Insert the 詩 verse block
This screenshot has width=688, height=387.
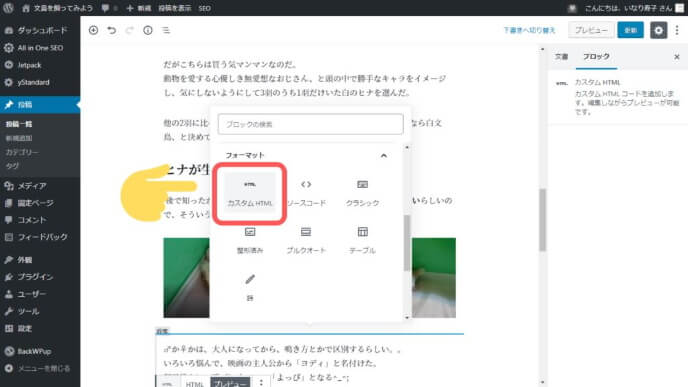coord(250,287)
